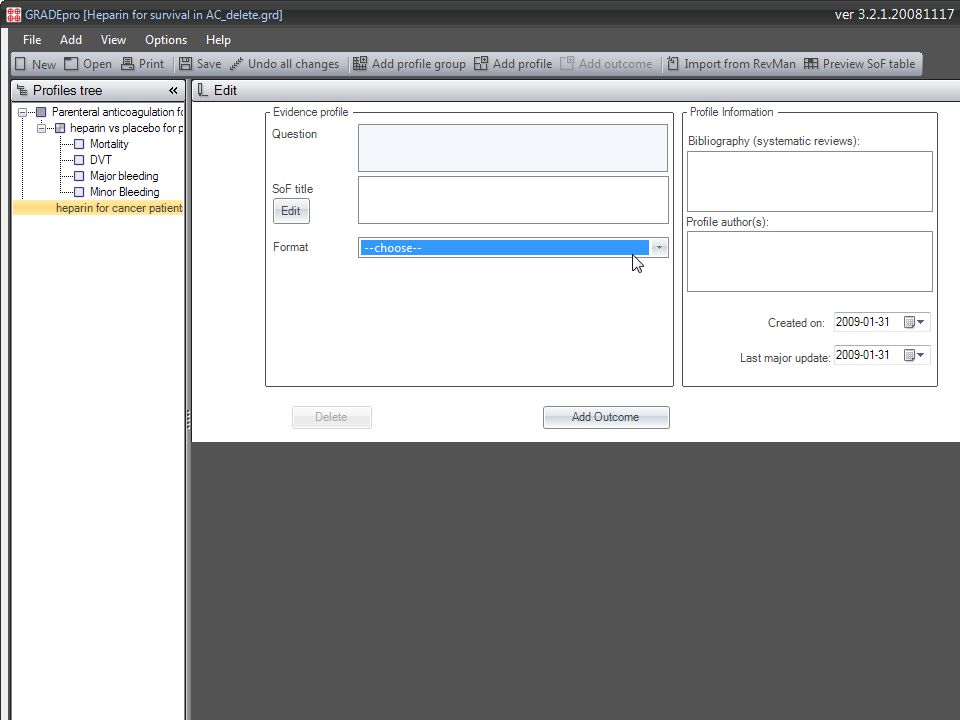
Task: Select Minor Bleeding in the tree
Action: pyautogui.click(x=124, y=192)
